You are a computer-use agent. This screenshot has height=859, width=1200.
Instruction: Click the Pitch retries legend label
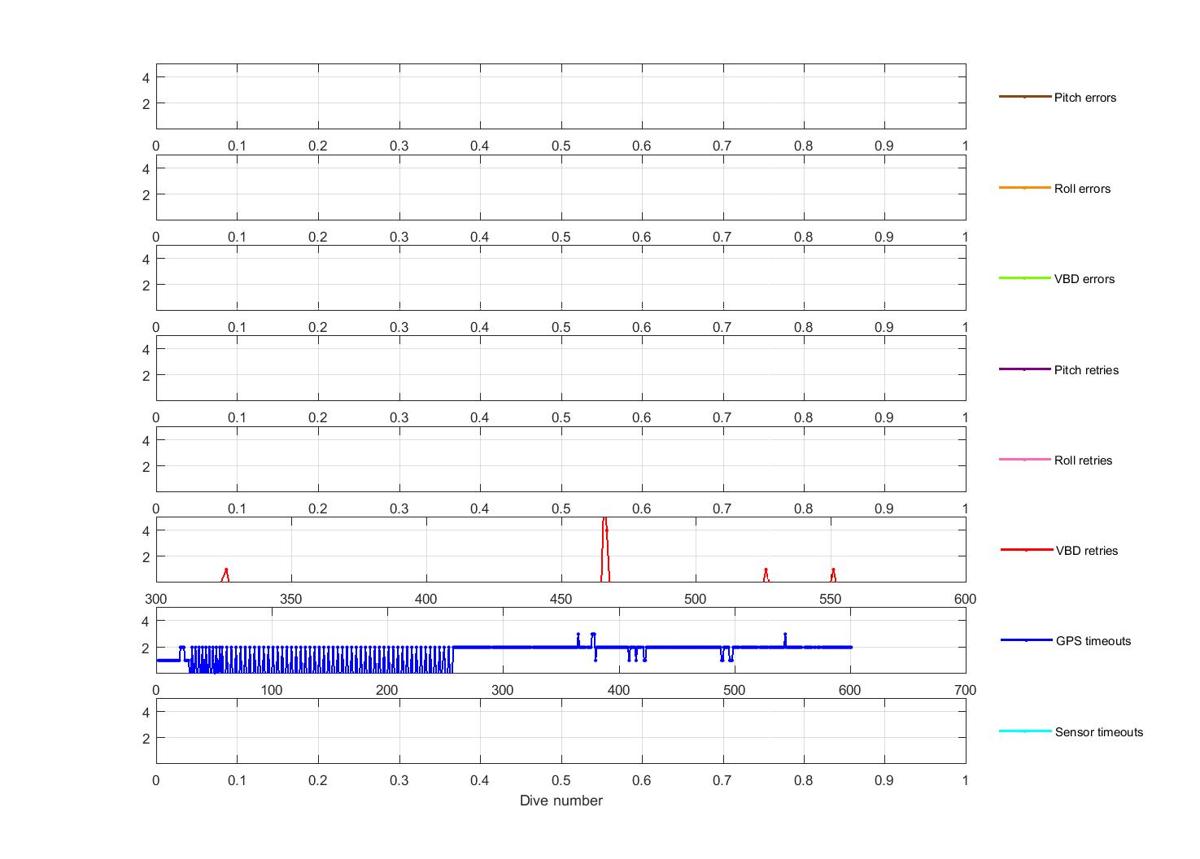coord(1086,370)
